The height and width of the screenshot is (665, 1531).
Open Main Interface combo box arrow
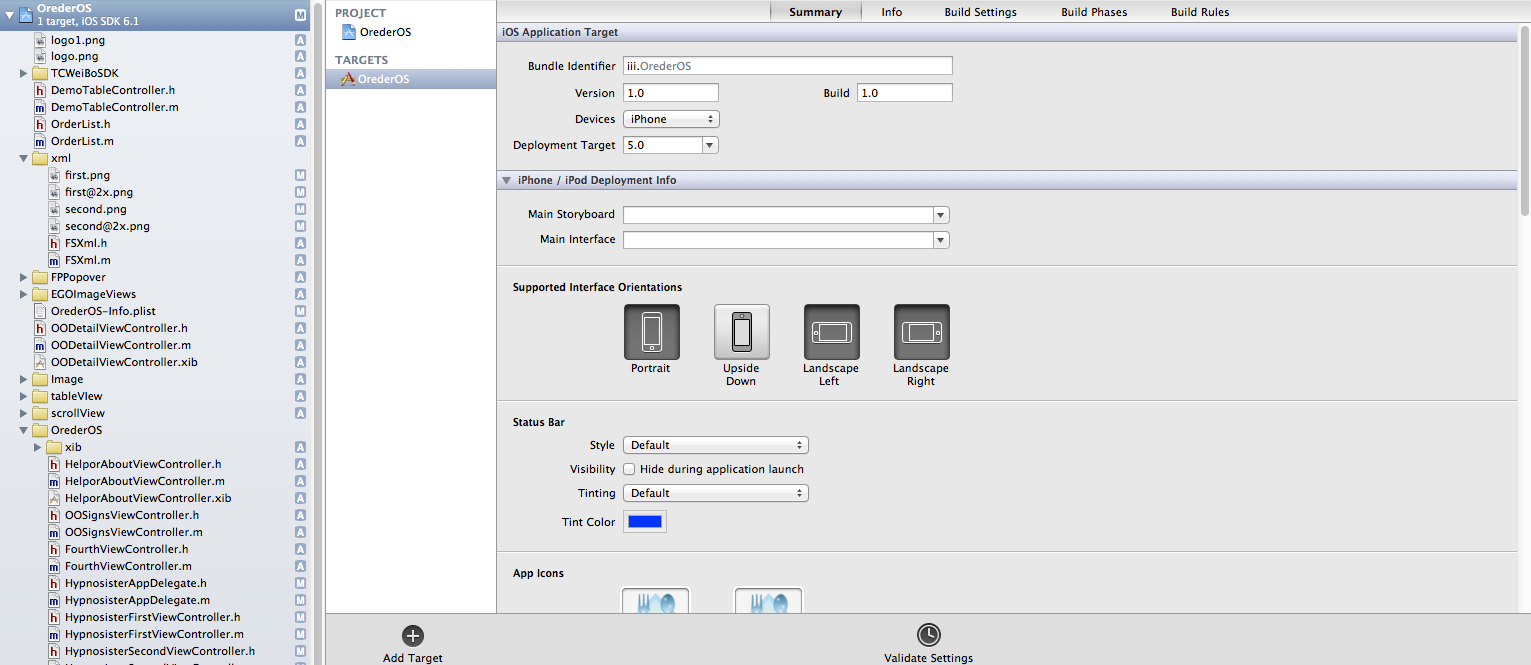coord(941,240)
